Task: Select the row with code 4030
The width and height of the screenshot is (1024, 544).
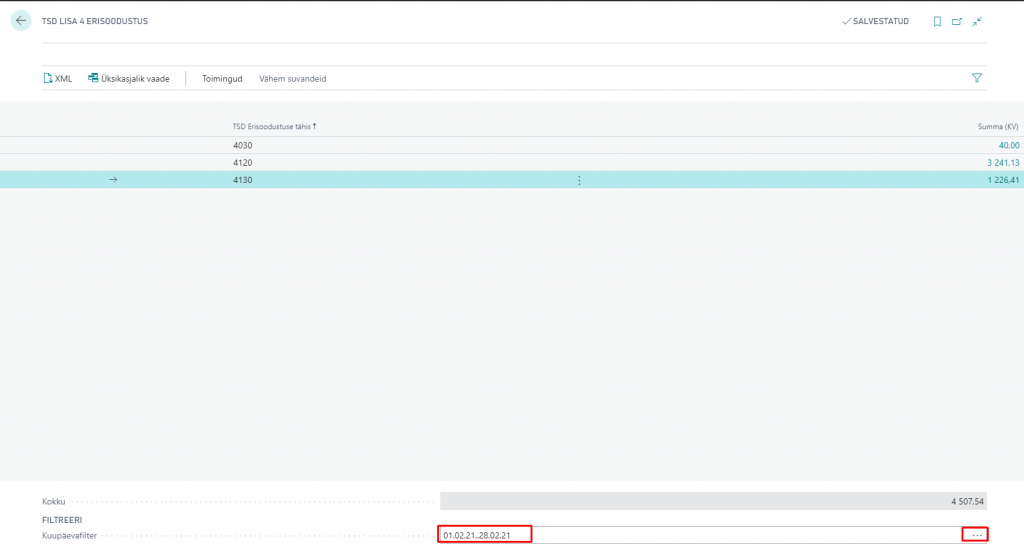Action: click(x=243, y=145)
